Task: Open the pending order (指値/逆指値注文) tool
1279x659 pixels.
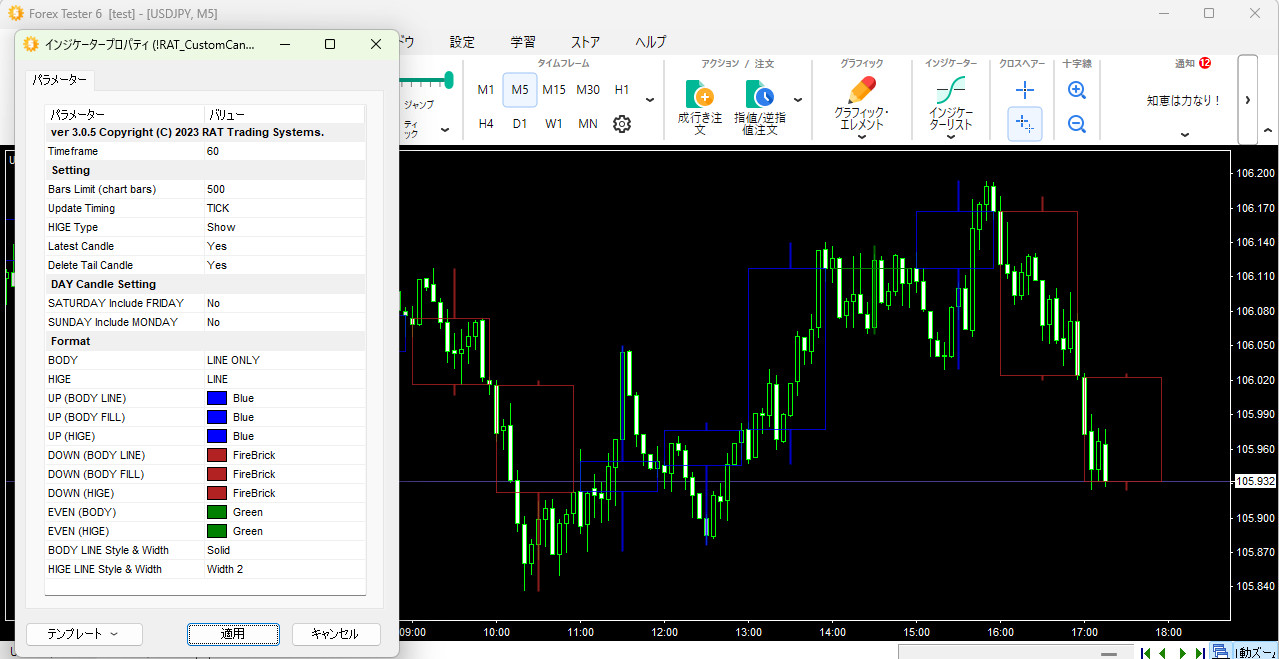Action: pos(760,109)
